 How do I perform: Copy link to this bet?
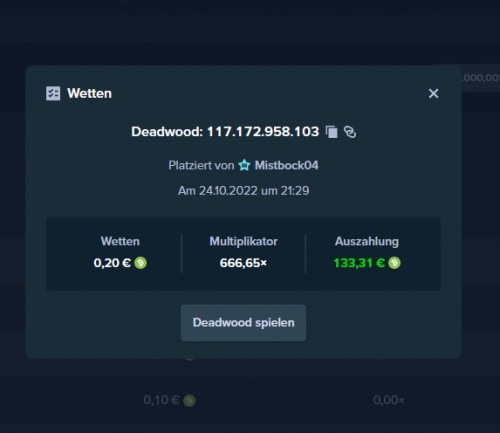point(350,132)
